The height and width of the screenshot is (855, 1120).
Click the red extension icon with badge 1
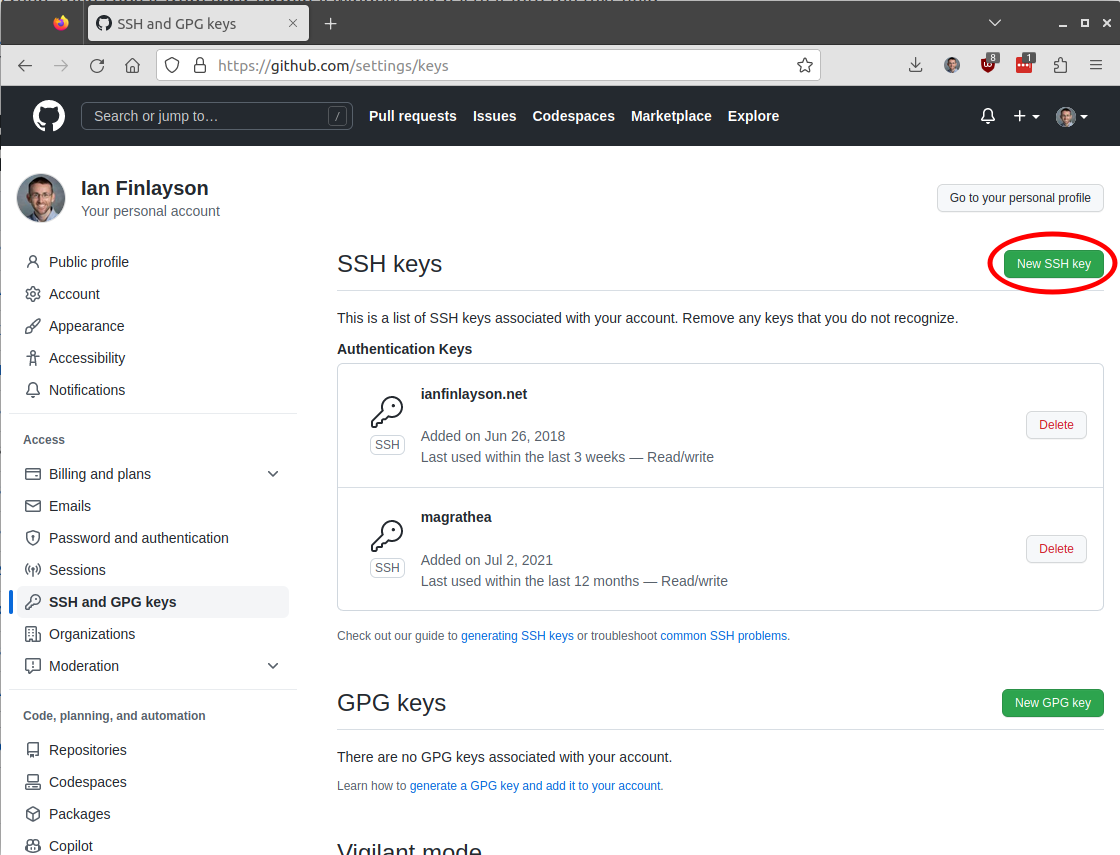tap(1025, 64)
